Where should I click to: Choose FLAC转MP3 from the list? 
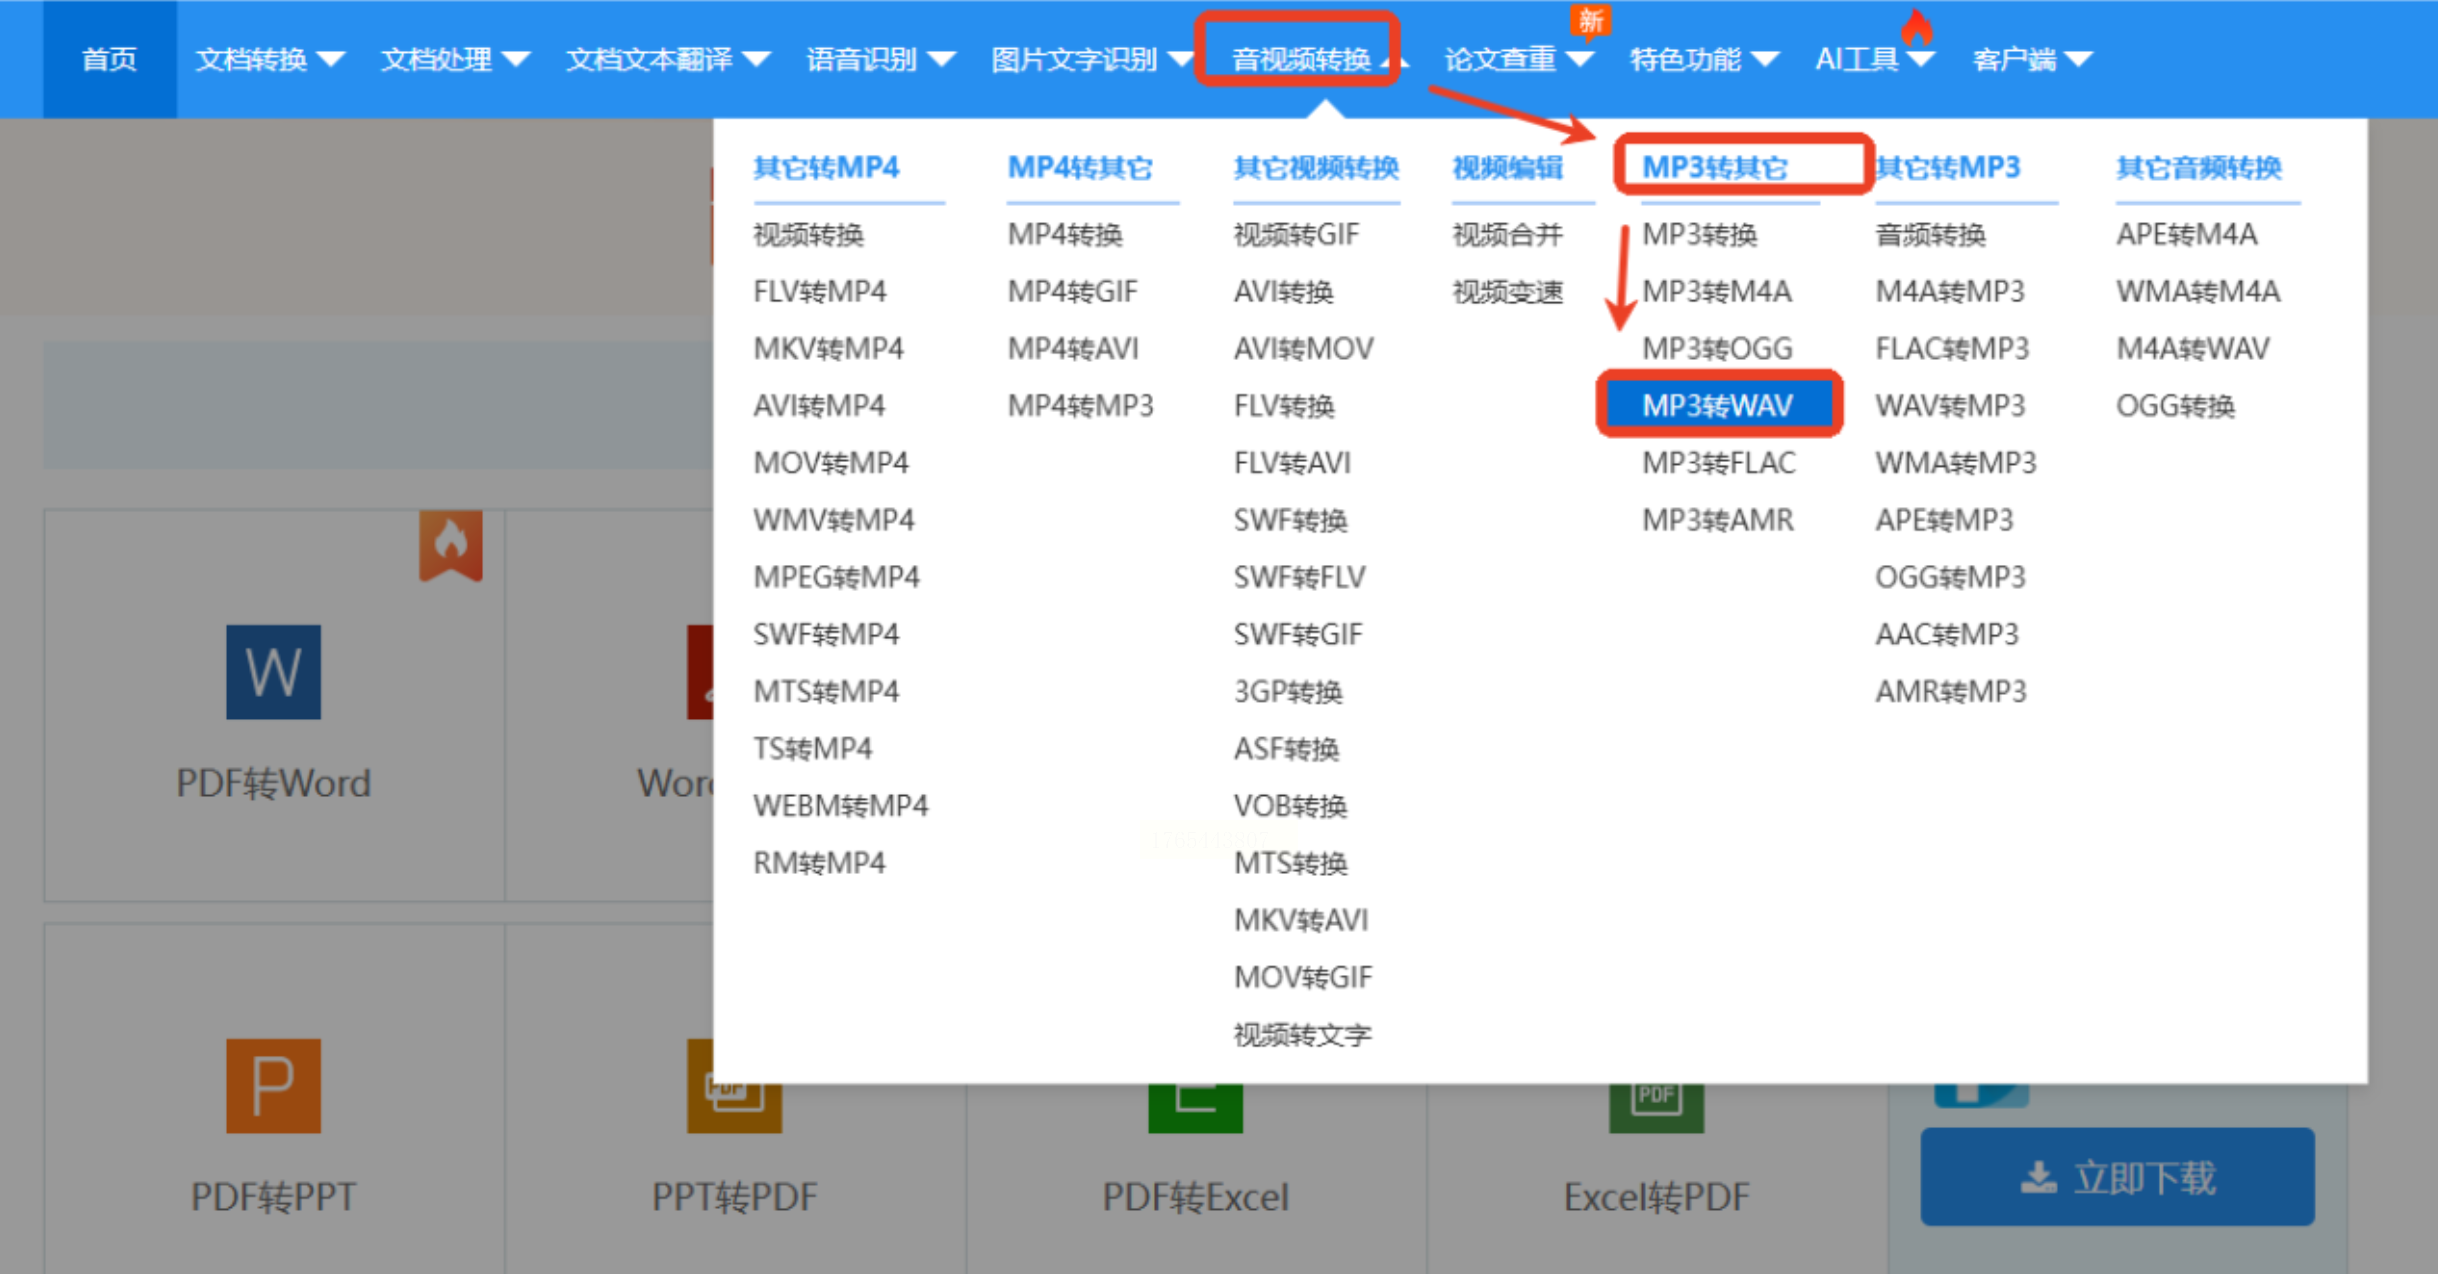click(x=1951, y=348)
